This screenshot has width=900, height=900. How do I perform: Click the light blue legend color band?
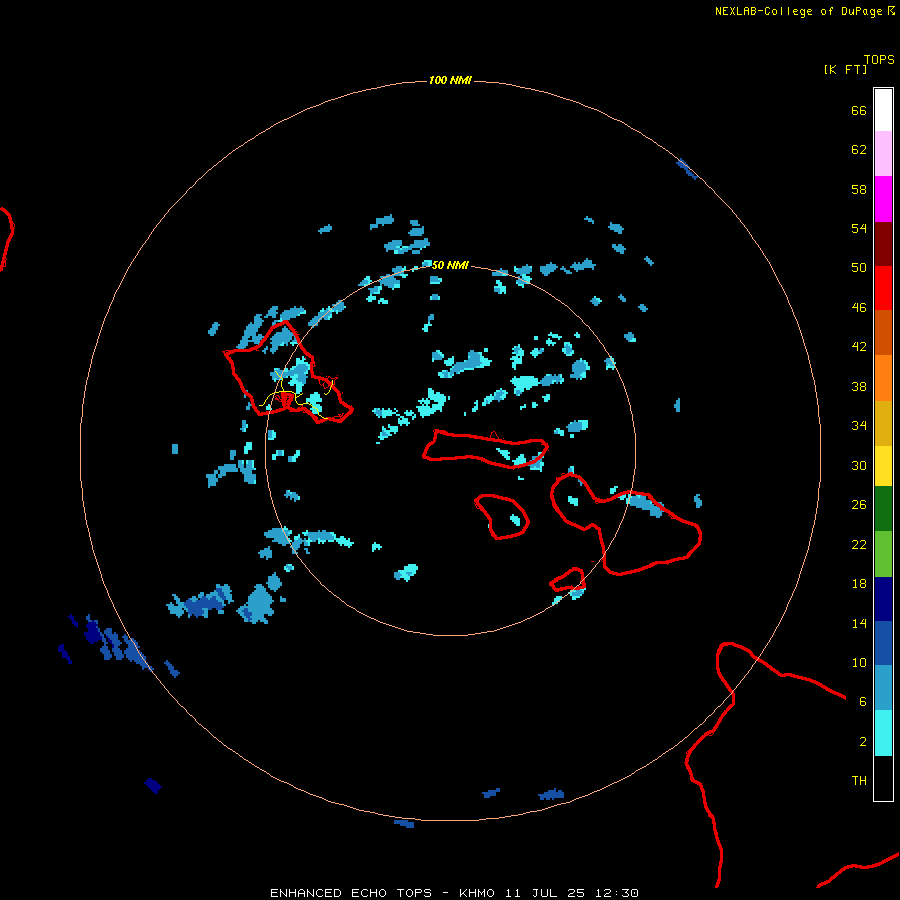(883, 688)
